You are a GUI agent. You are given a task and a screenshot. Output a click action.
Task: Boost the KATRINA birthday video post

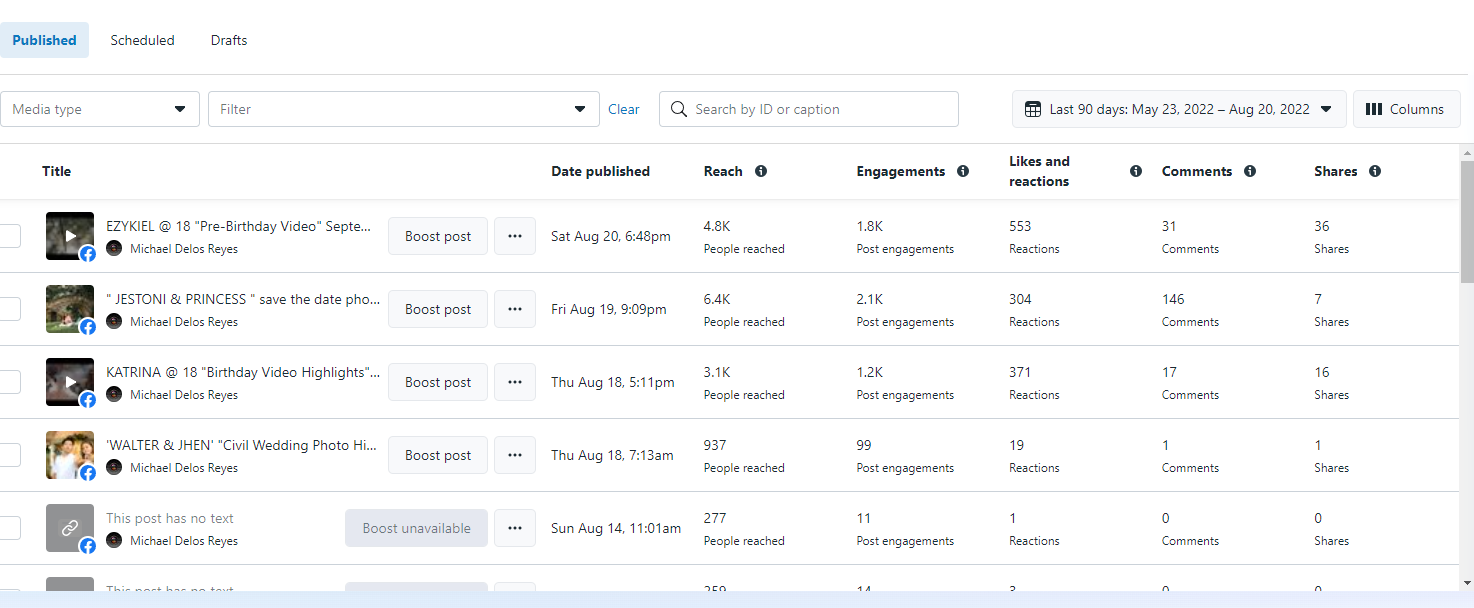click(x=438, y=382)
